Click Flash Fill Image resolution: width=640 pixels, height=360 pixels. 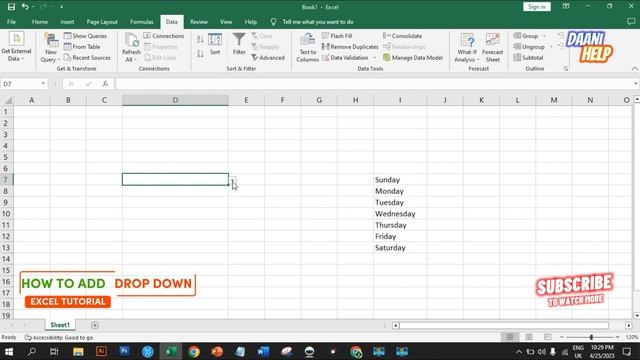337,36
